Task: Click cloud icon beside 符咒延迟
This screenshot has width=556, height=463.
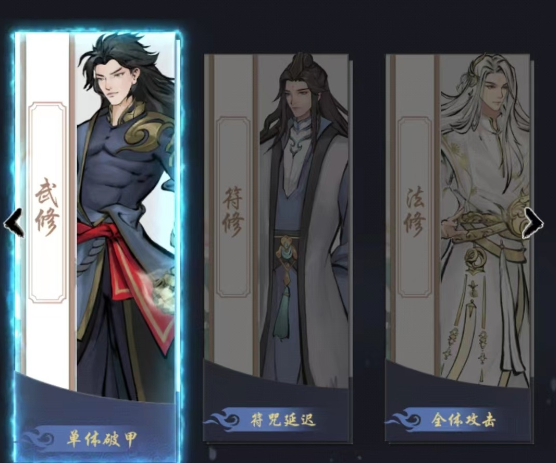Action: click(222, 420)
